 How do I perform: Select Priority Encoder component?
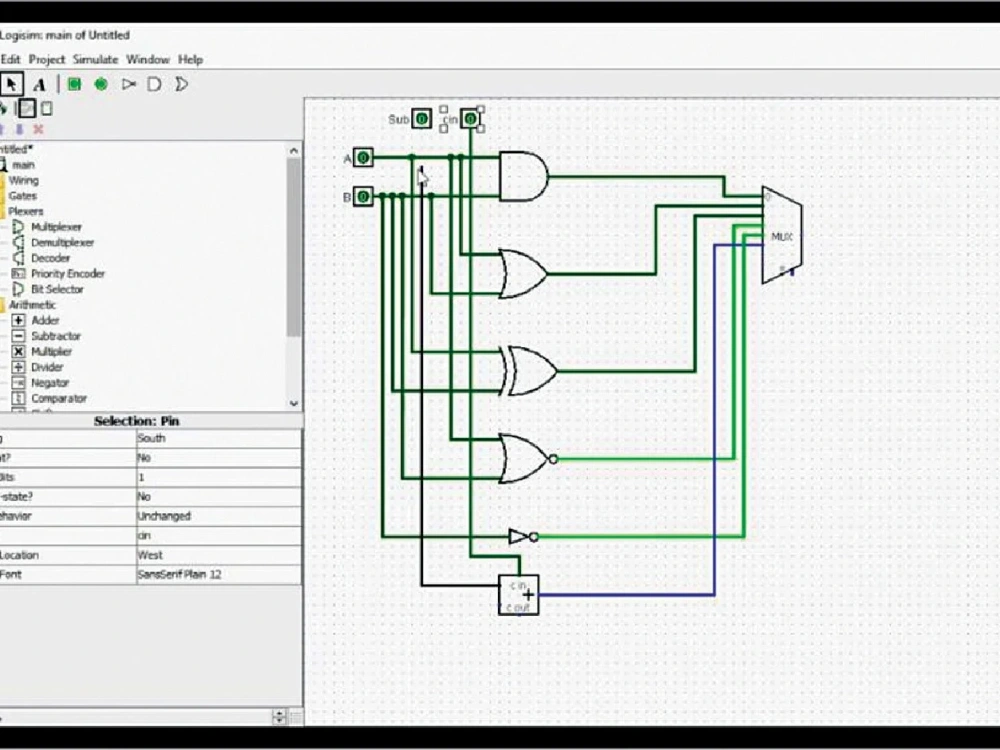(68, 274)
